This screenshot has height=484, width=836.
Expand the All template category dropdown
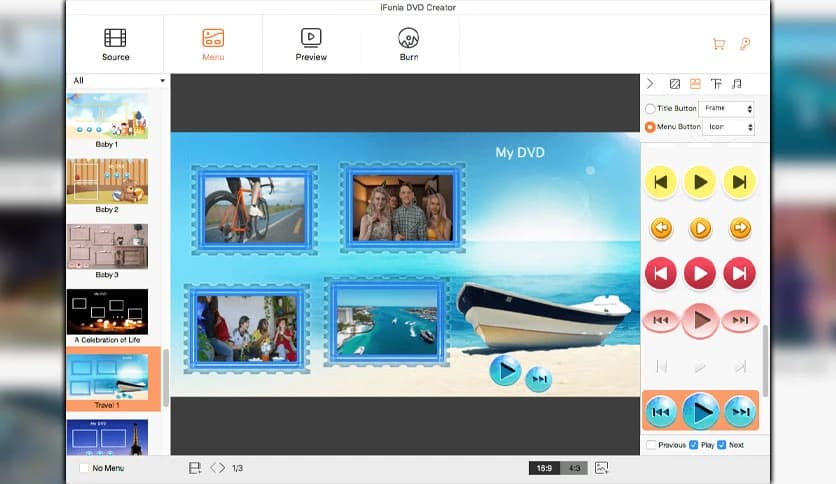click(x=118, y=81)
